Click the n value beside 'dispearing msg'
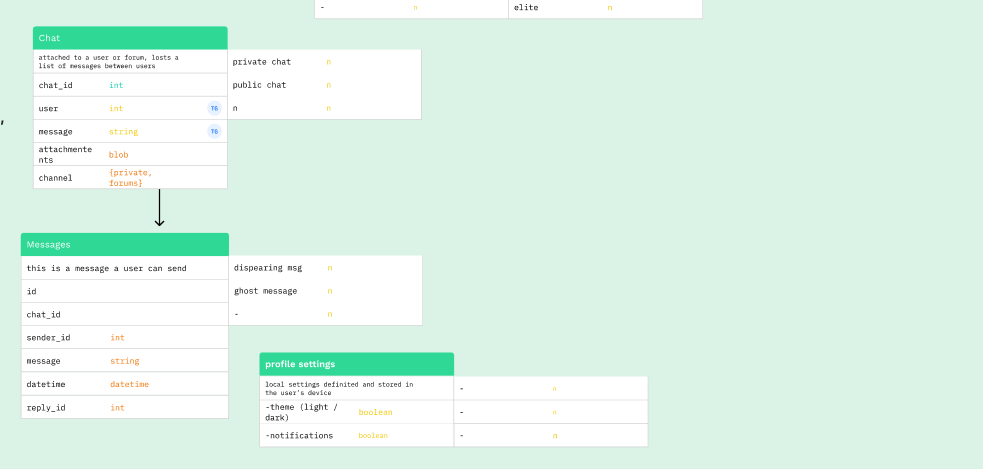 tap(330, 268)
